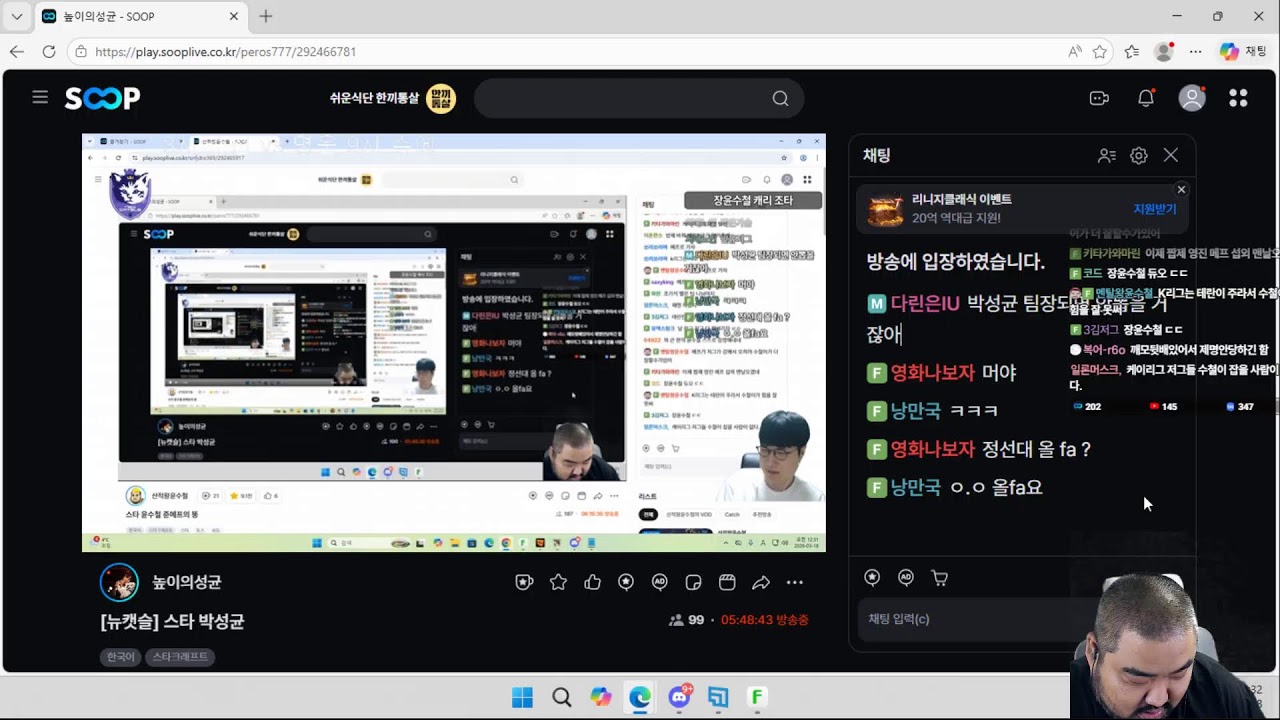Image resolution: width=1280 pixels, height=720 pixels.
Task: Open the shopping cart icon in chat
Action: 939,578
